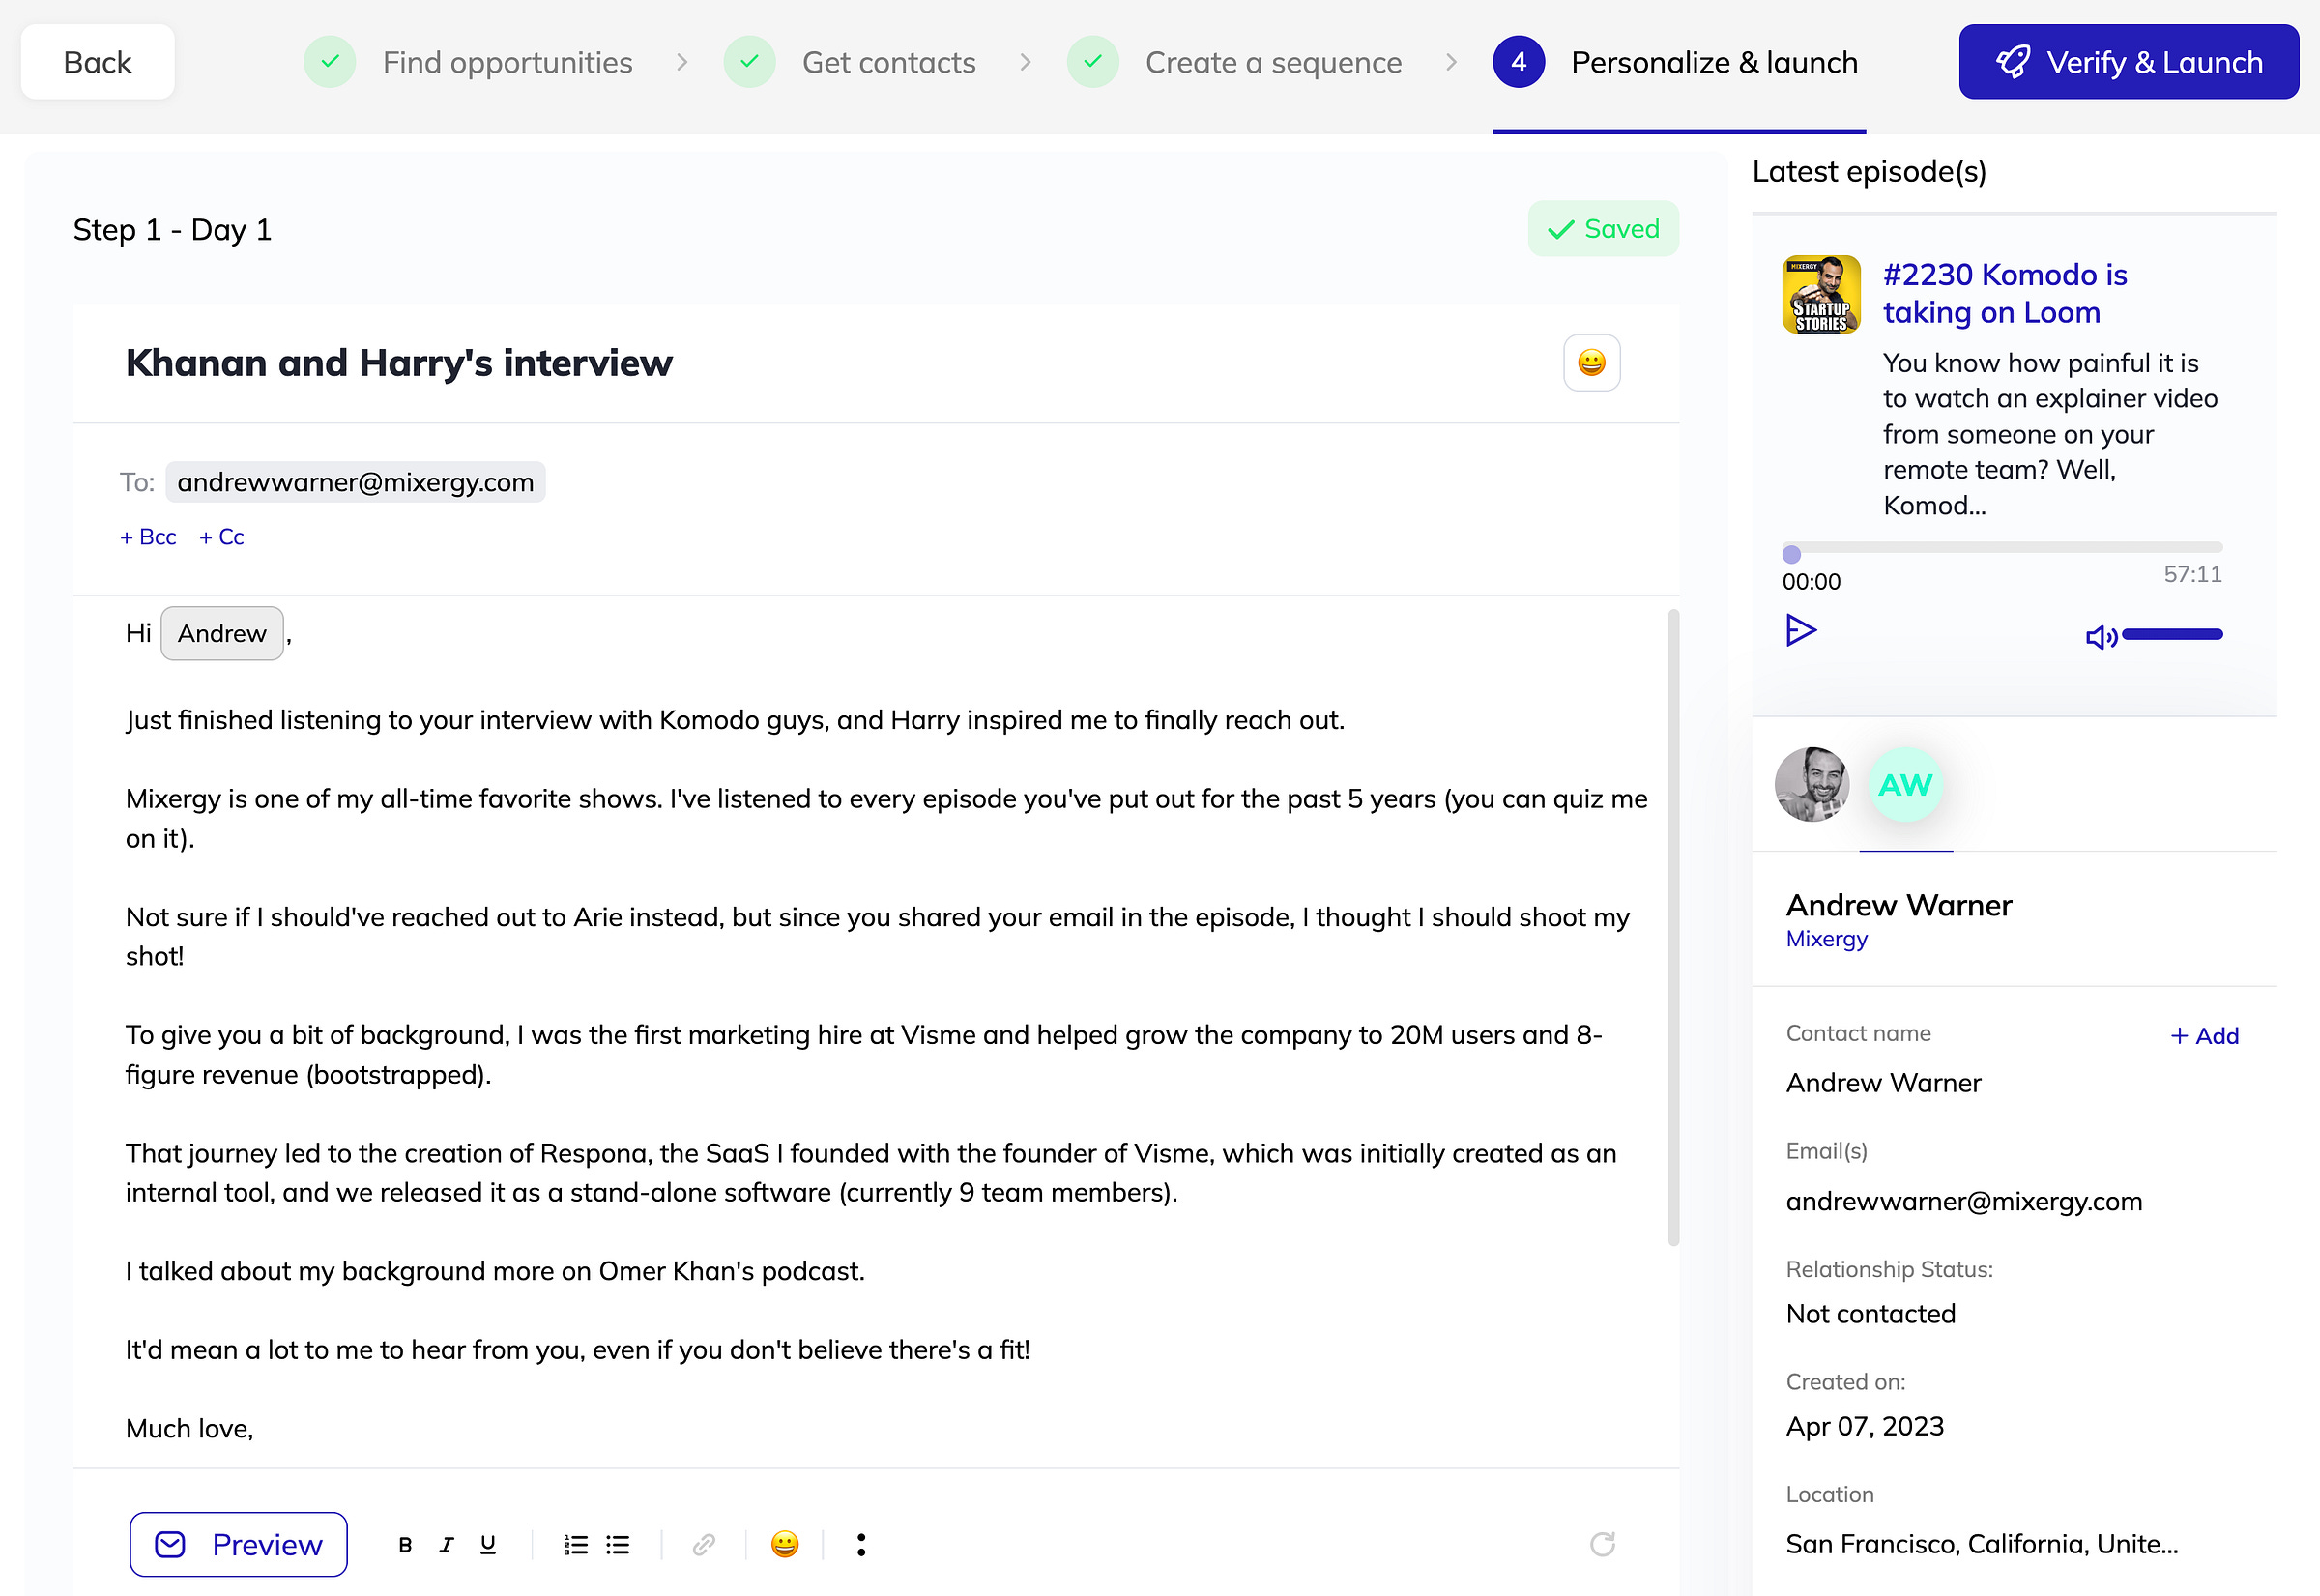Click the sentence about Omer Khan's podcast
2320x1596 pixels.
(x=495, y=1271)
